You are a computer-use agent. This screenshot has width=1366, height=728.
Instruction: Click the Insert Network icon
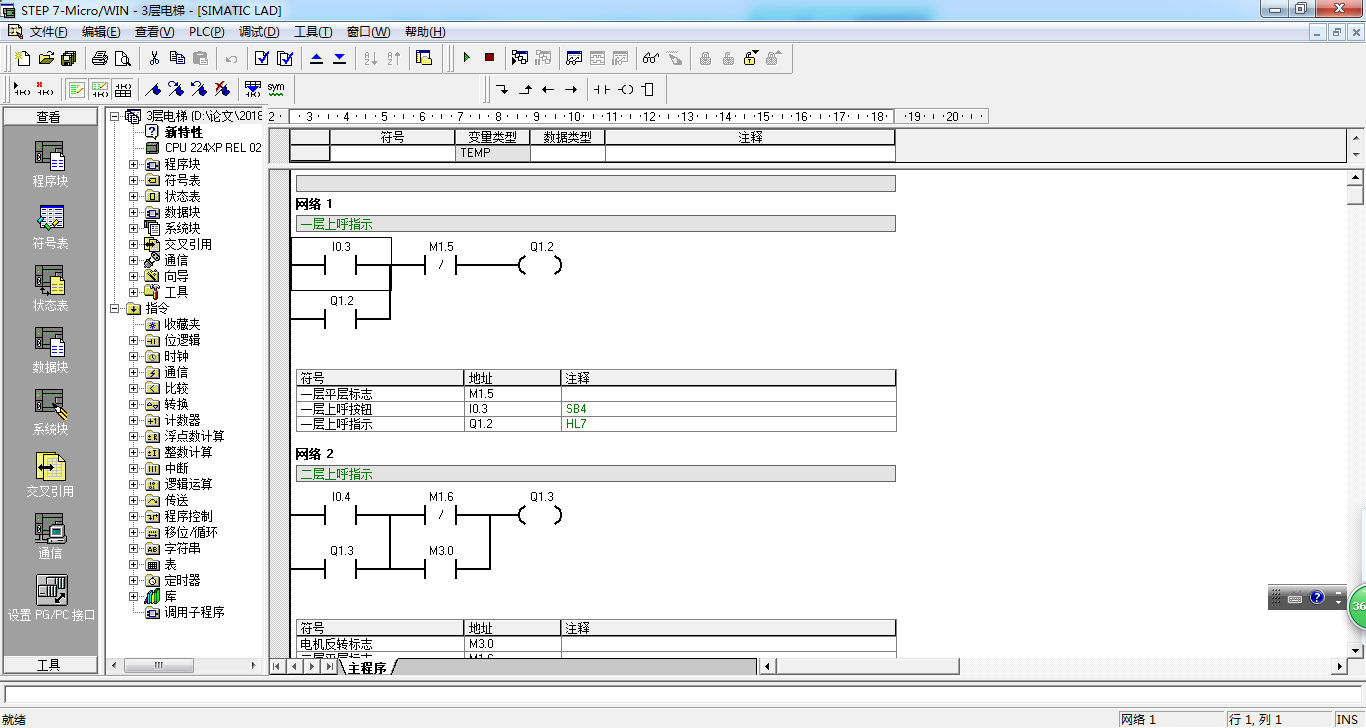coord(21,89)
